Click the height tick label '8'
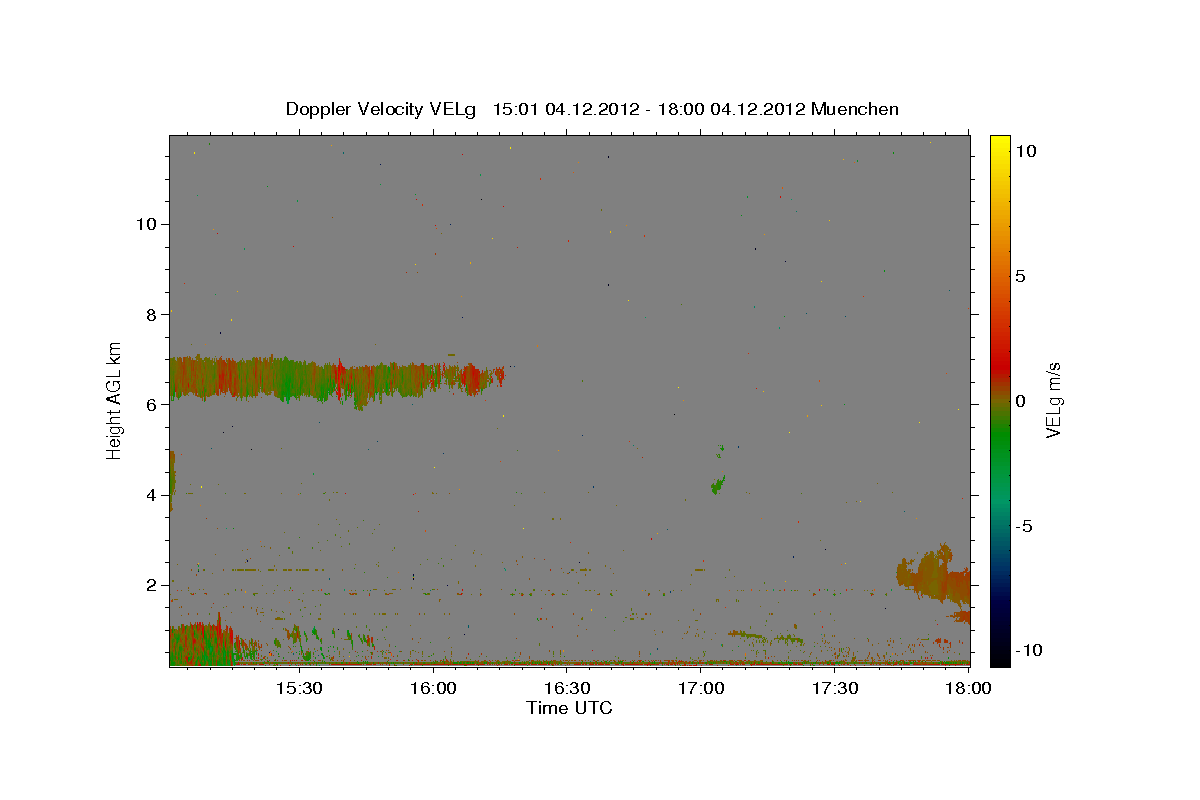Image resolution: width=1200 pixels, height=800 pixels. click(x=151, y=314)
